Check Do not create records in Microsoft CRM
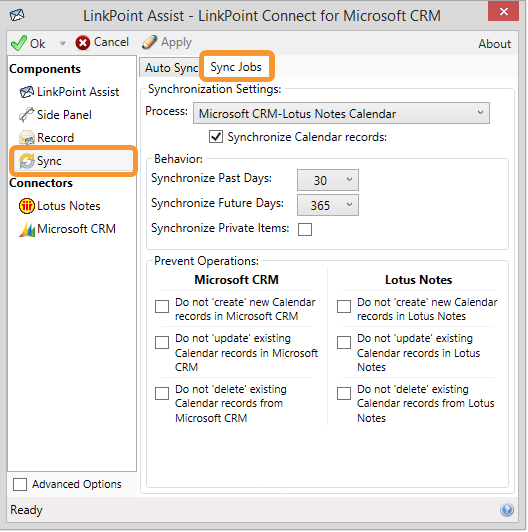This screenshot has height=532, width=528. (162, 306)
